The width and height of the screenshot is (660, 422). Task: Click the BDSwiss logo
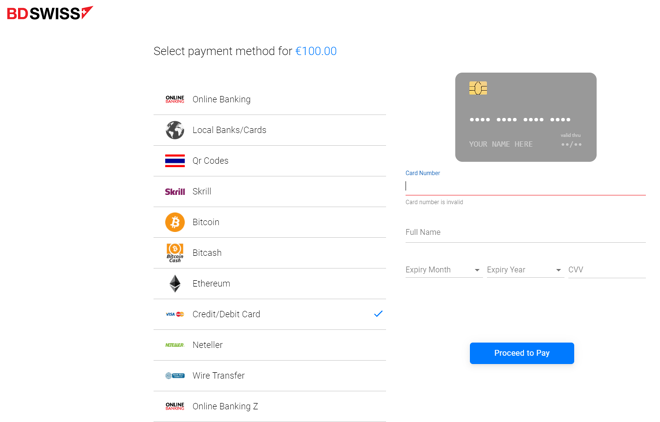(x=50, y=13)
